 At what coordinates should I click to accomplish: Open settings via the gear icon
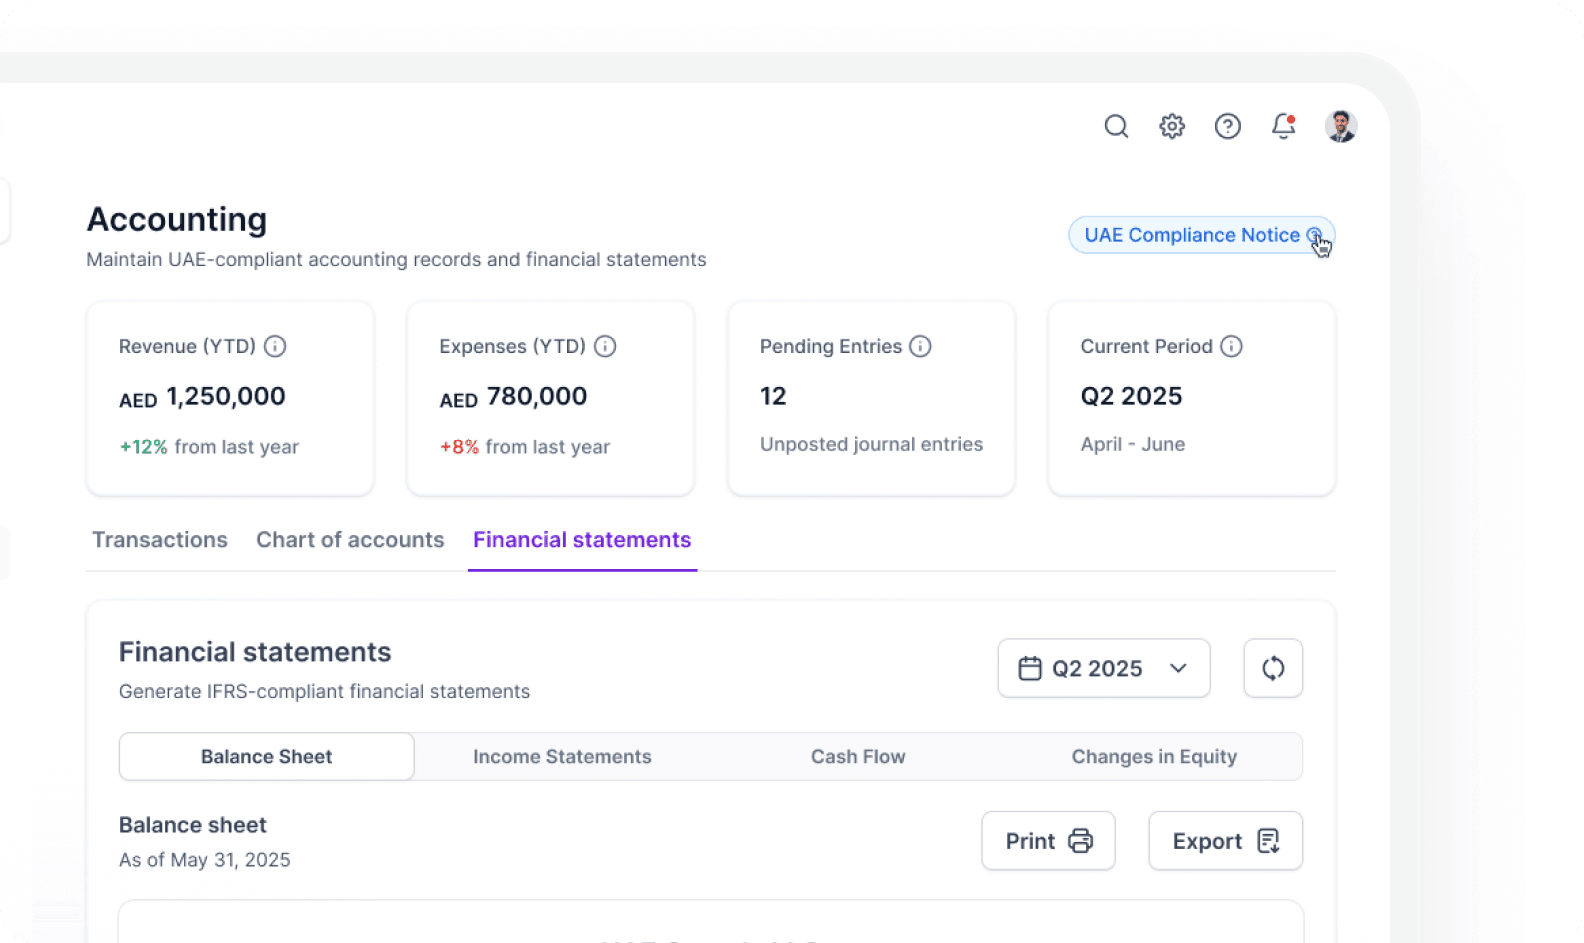point(1172,126)
